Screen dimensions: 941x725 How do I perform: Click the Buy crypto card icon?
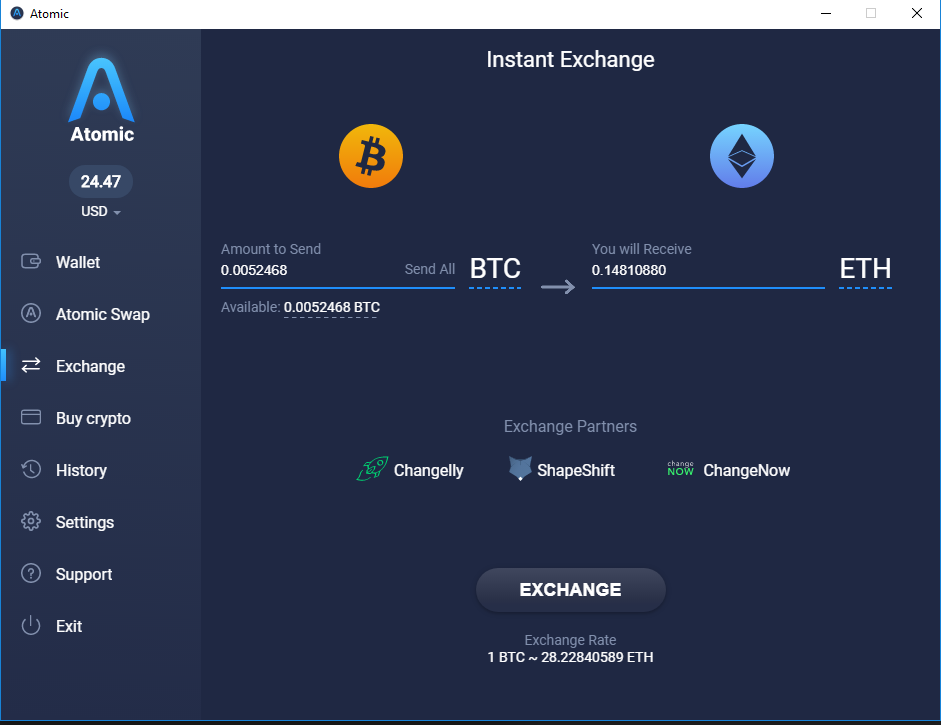(31, 417)
